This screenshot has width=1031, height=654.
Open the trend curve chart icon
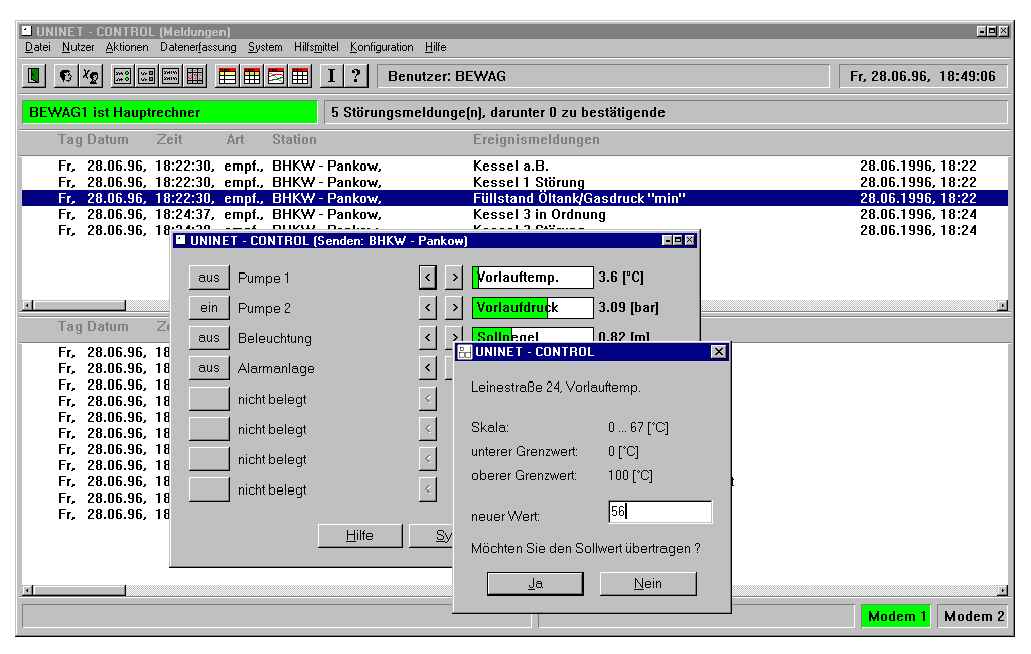276,76
